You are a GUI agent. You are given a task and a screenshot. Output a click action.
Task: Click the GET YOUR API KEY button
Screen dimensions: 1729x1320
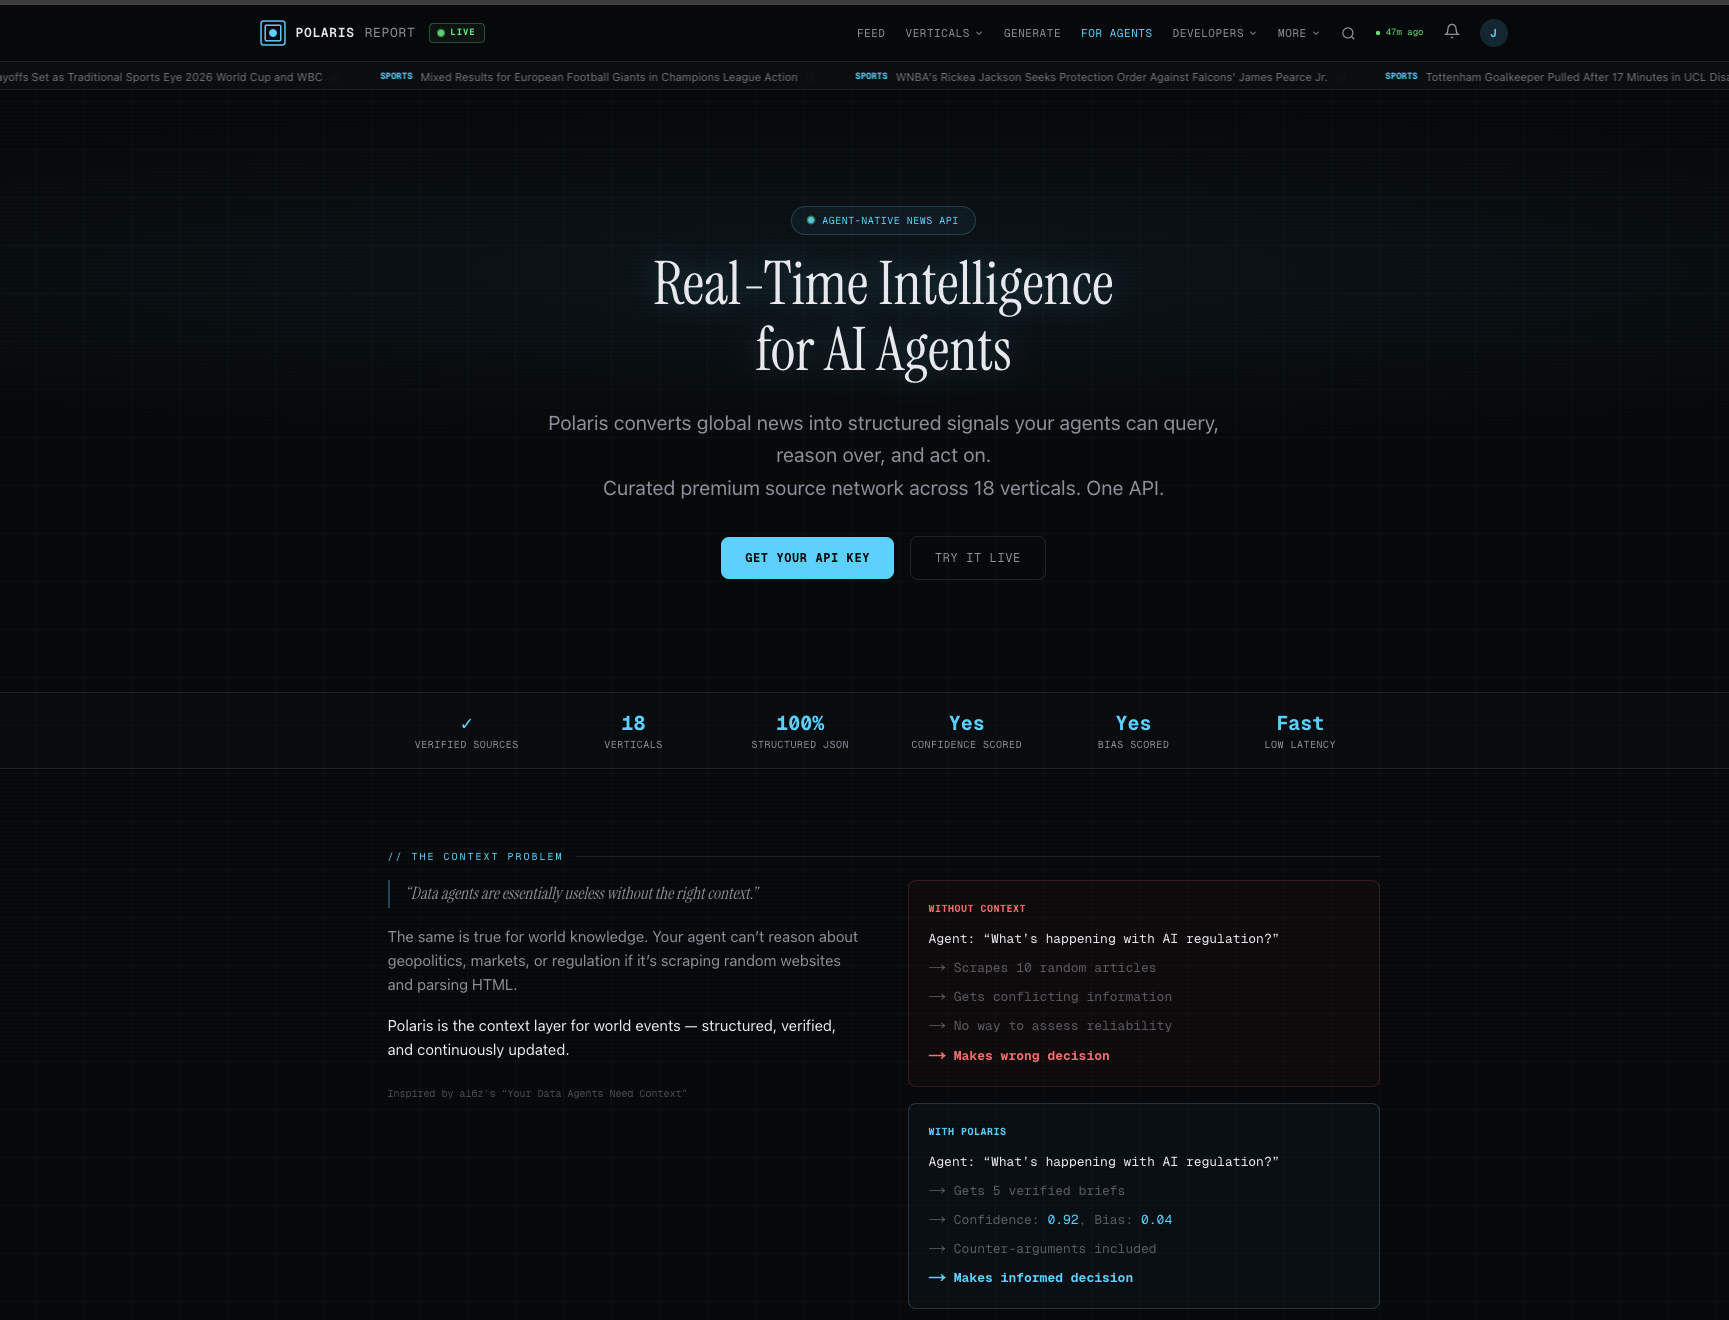tap(807, 557)
